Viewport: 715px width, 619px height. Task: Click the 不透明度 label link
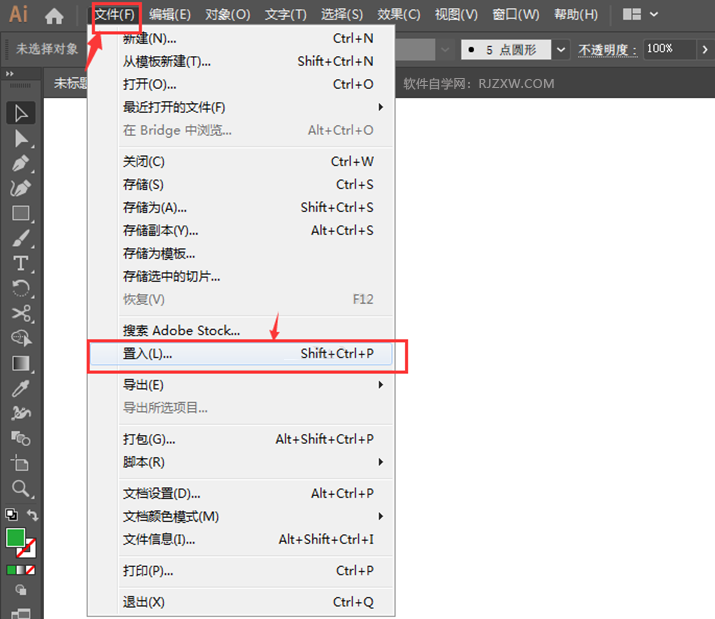pos(608,49)
